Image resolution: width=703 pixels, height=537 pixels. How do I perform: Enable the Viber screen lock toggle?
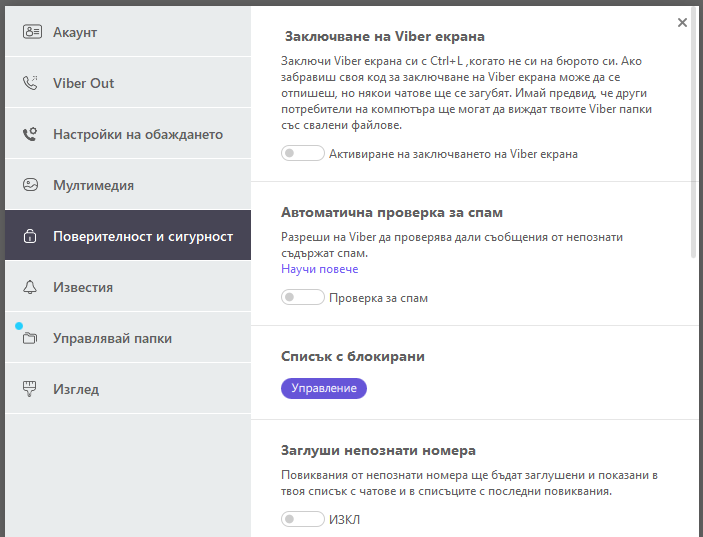303,154
